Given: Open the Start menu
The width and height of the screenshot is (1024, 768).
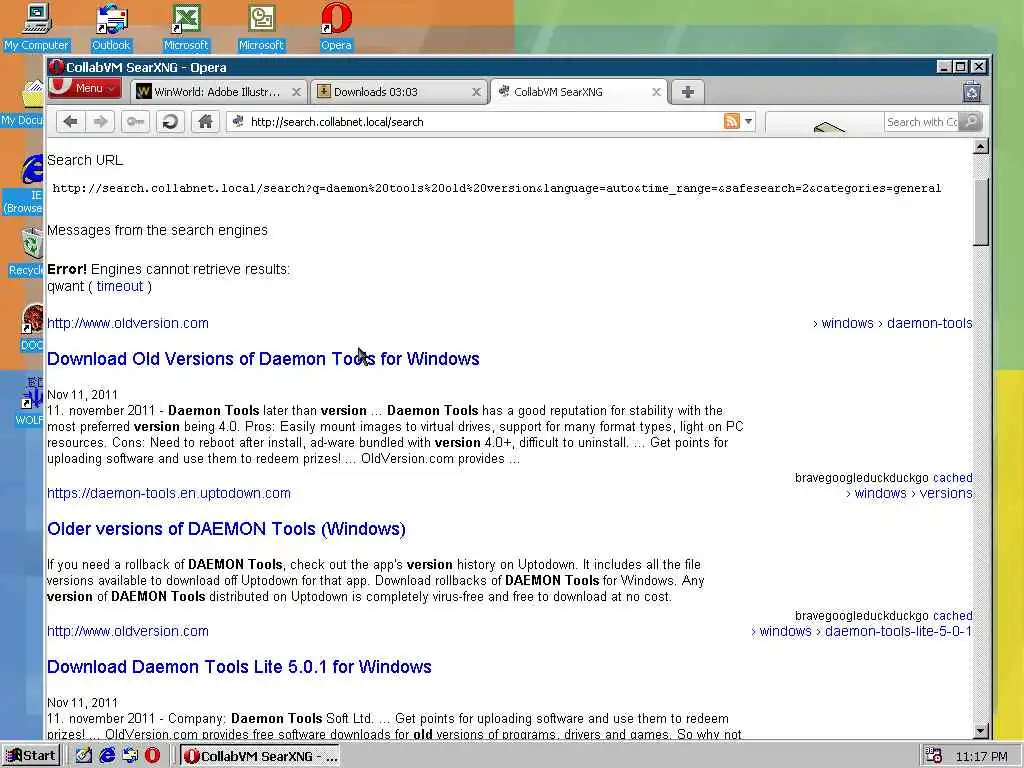Looking at the screenshot, I should (31, 756).
